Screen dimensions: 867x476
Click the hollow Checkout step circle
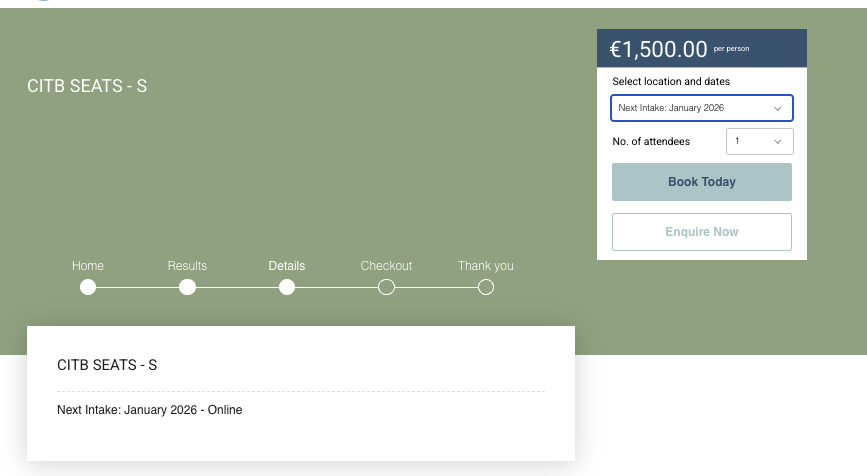pyautogui.click(x=386, y=288)
